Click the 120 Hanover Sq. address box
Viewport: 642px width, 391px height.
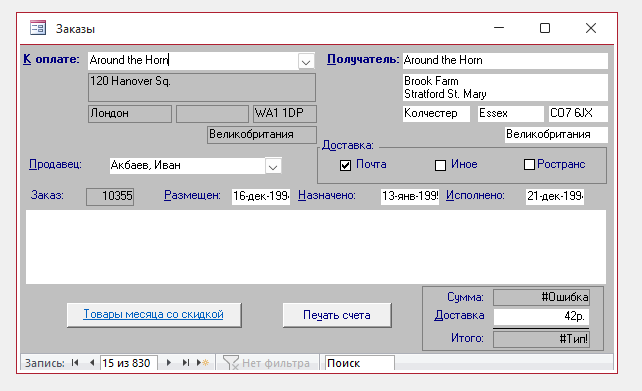click(202, 87)
